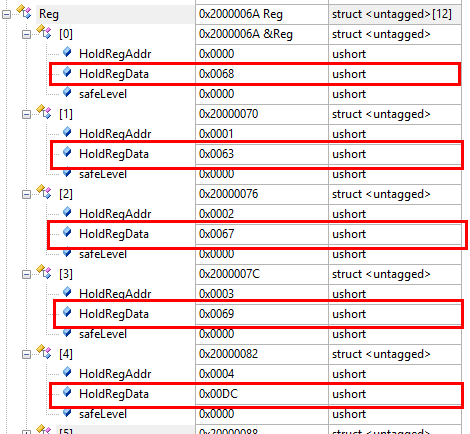Viewport: 470px width, 434px height.
Task: Click member icon of HoldRegData under [1]
Action: 67,152
